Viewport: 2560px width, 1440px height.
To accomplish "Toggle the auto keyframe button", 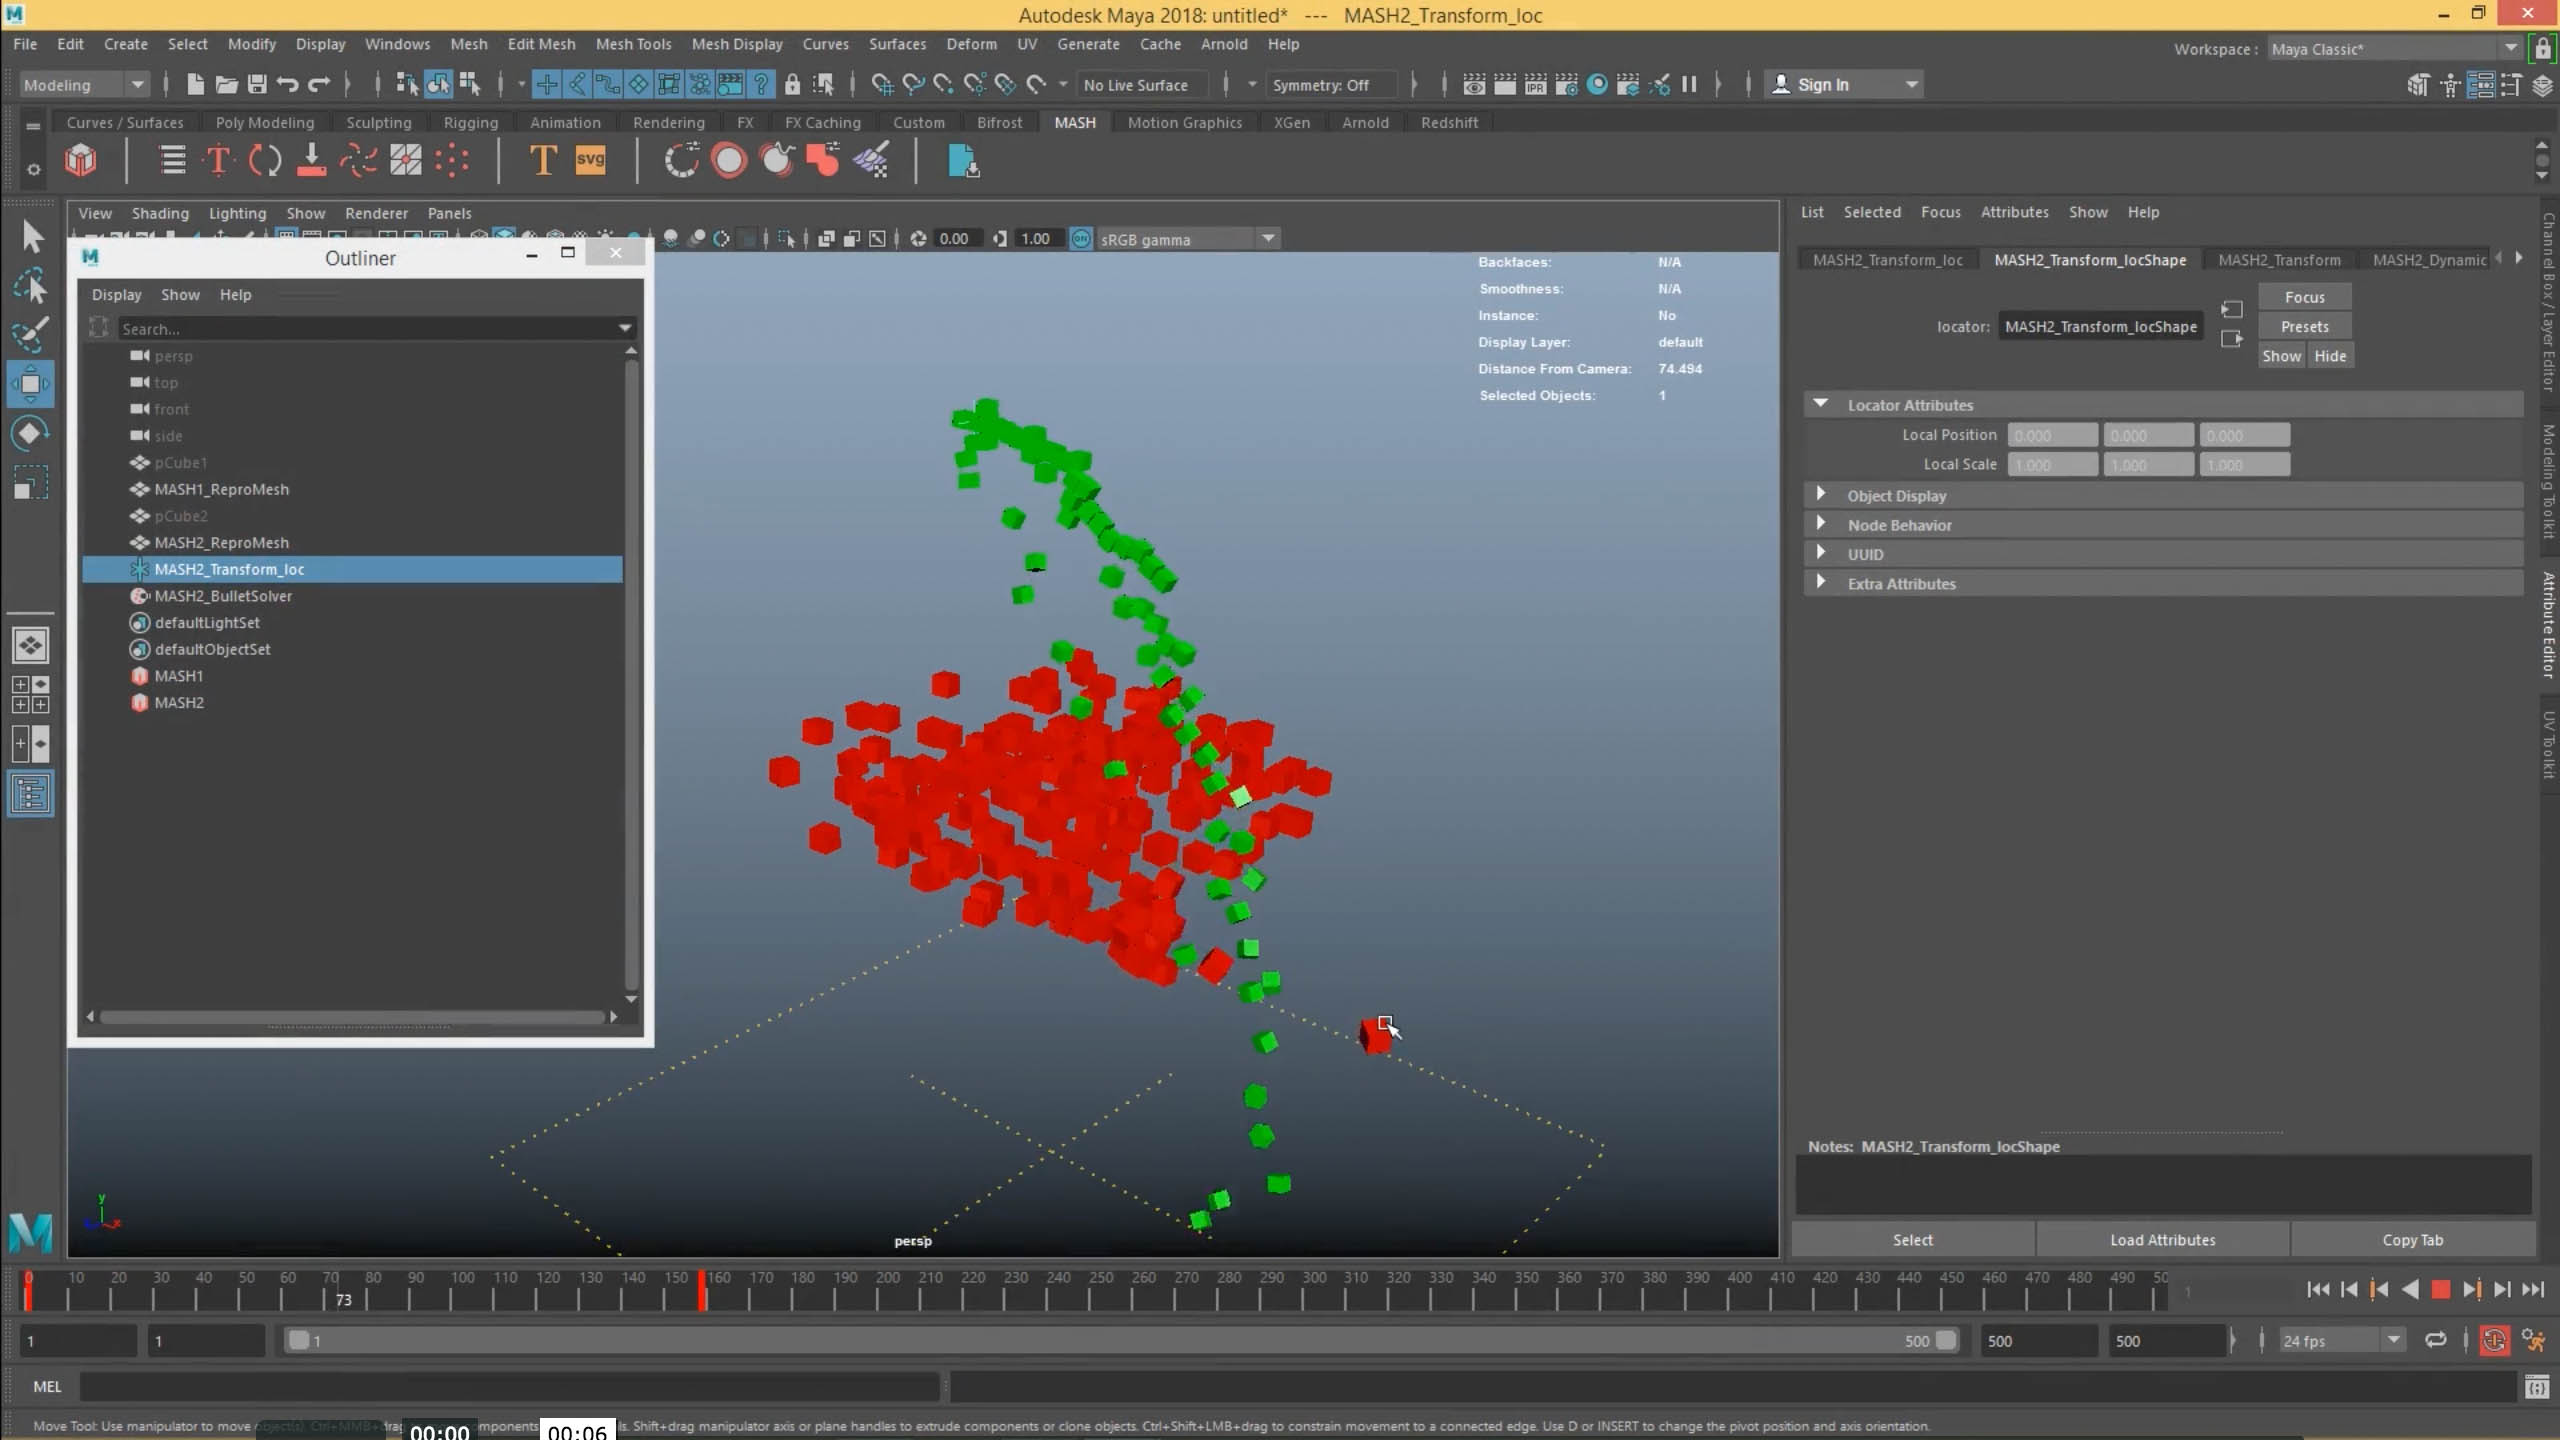I will (2494, 1340).
